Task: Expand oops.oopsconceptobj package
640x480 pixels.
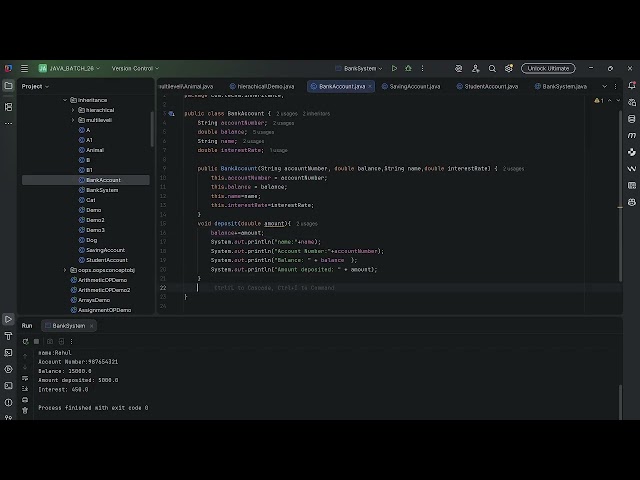Action: point(65,270)
